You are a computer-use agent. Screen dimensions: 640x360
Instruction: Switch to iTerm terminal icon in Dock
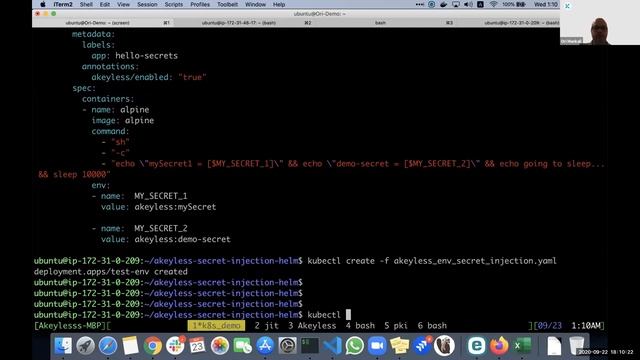(x=310, y=346)
